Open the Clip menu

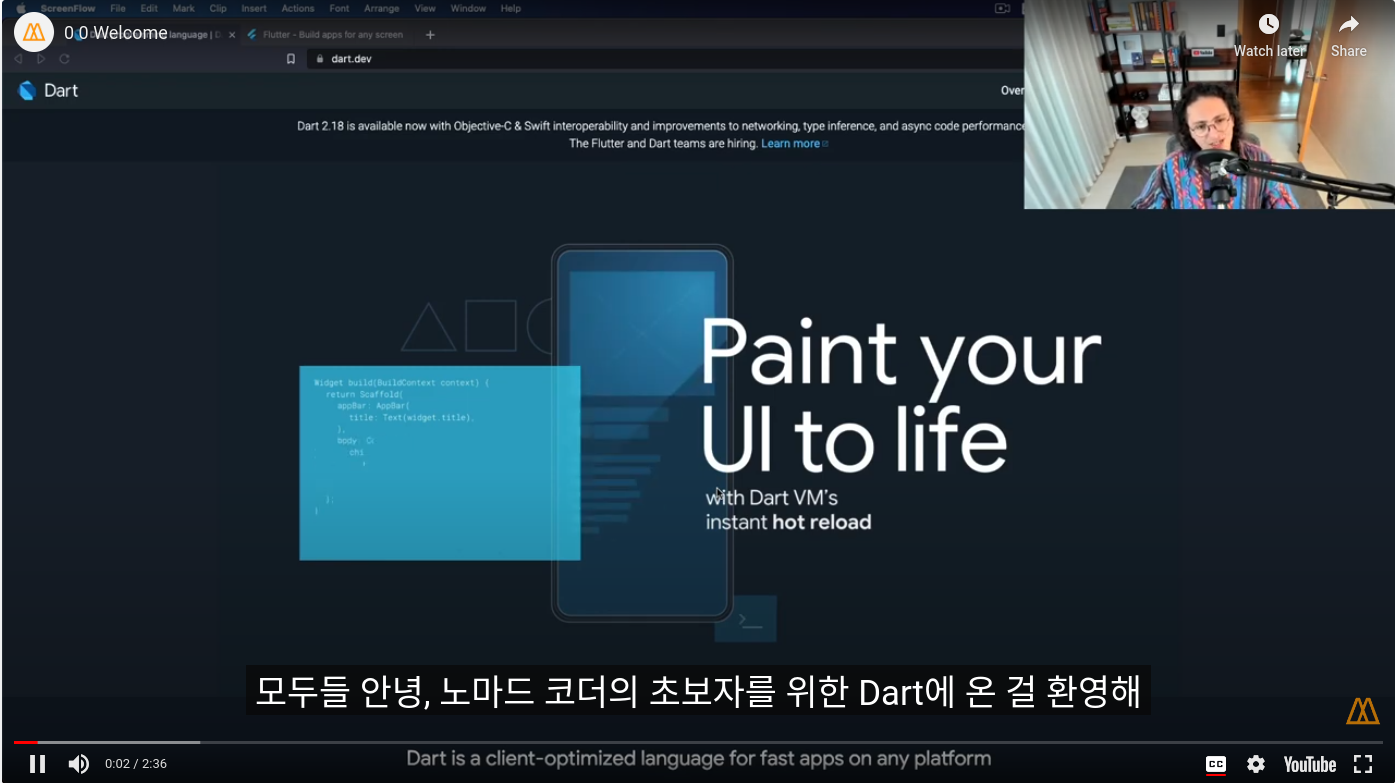coord(218,8)
